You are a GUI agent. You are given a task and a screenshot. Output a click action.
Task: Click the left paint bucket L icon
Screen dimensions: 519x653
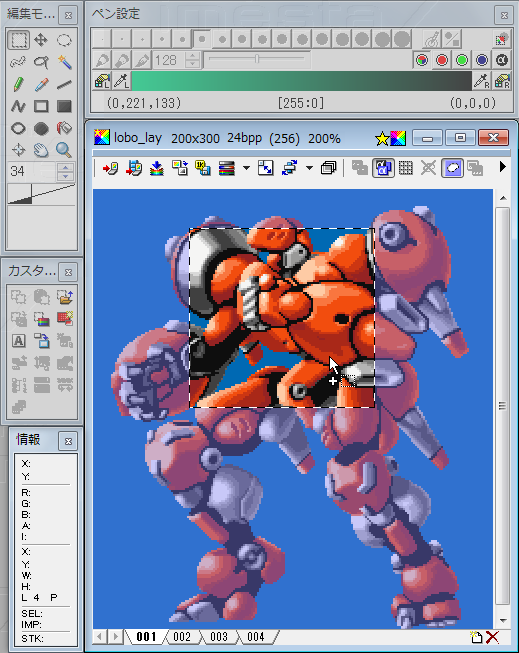point(102,81)
